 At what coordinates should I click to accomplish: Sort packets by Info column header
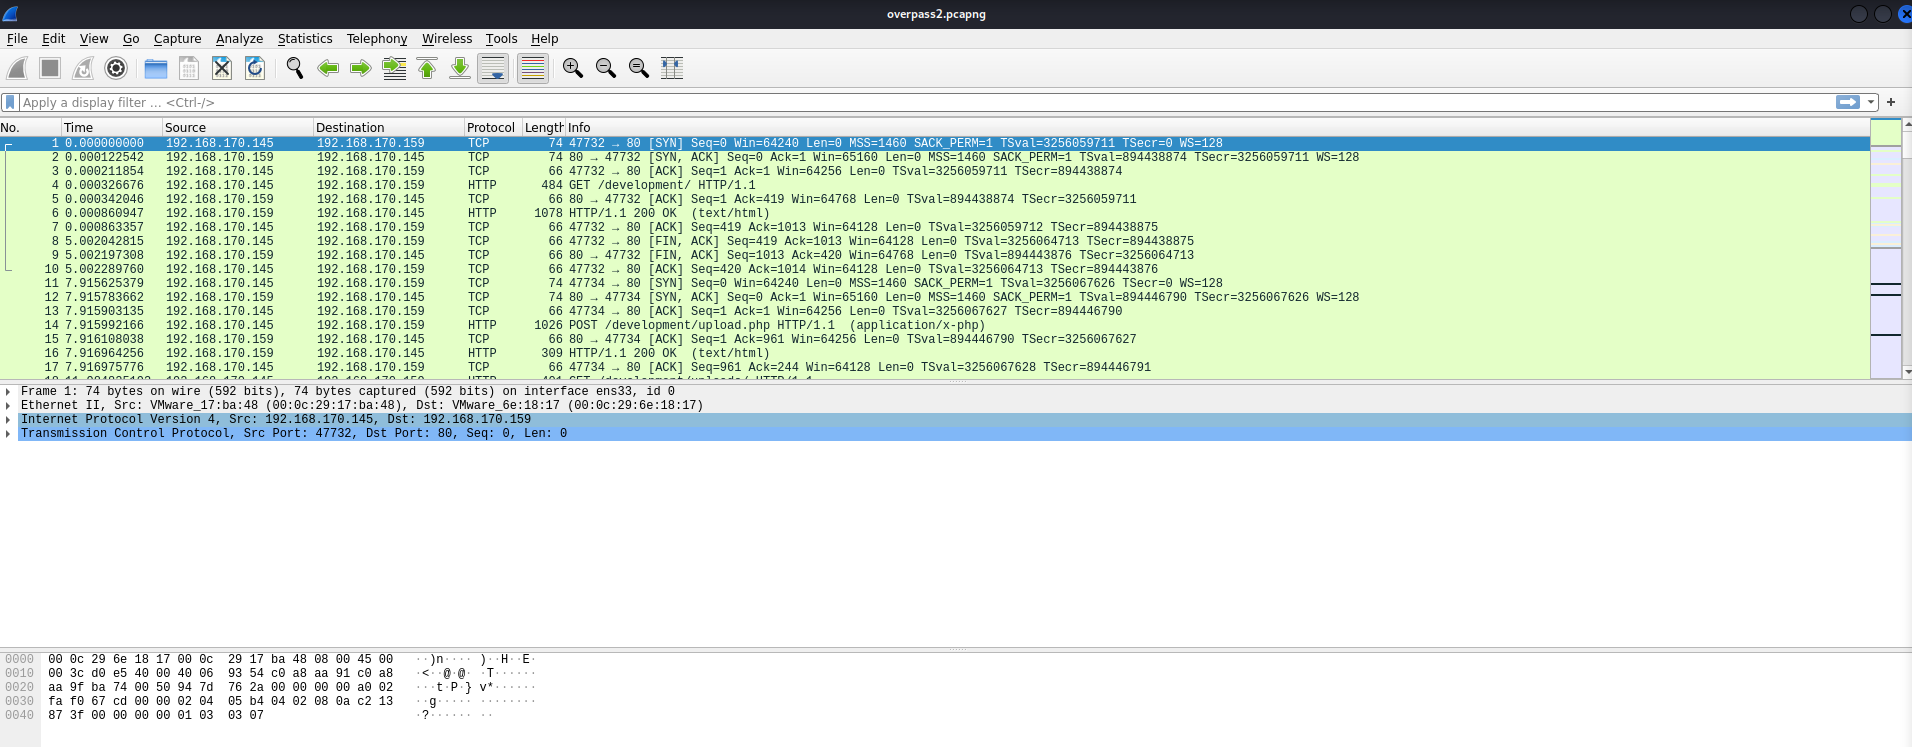[1217, 127]
